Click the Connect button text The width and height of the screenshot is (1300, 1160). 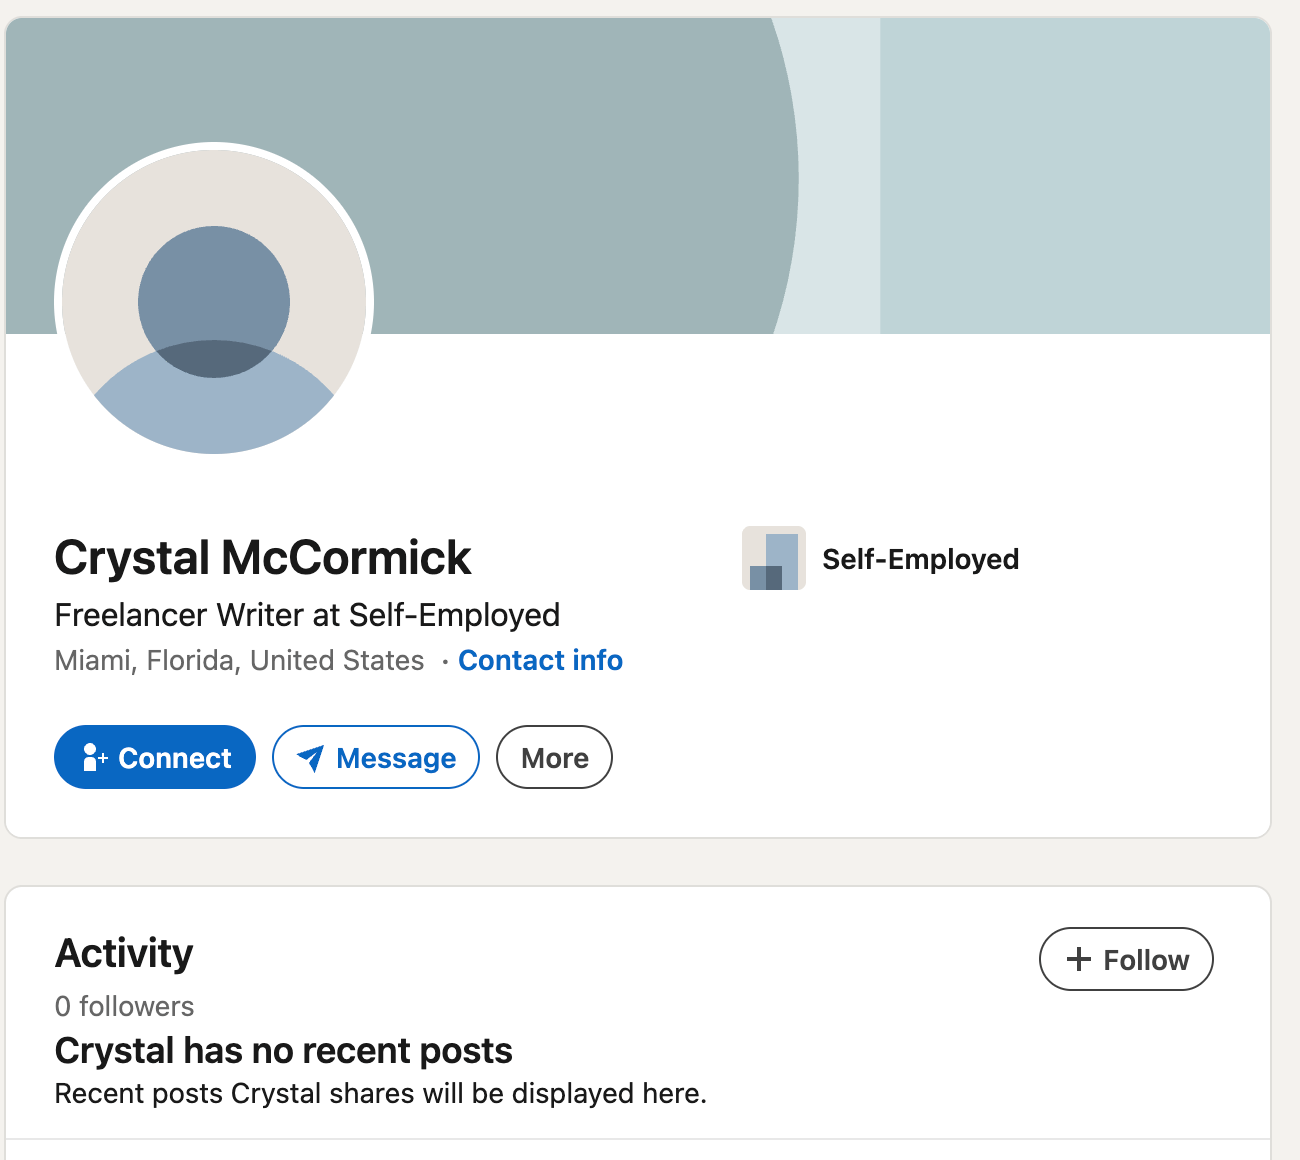(x=175, y=758)
